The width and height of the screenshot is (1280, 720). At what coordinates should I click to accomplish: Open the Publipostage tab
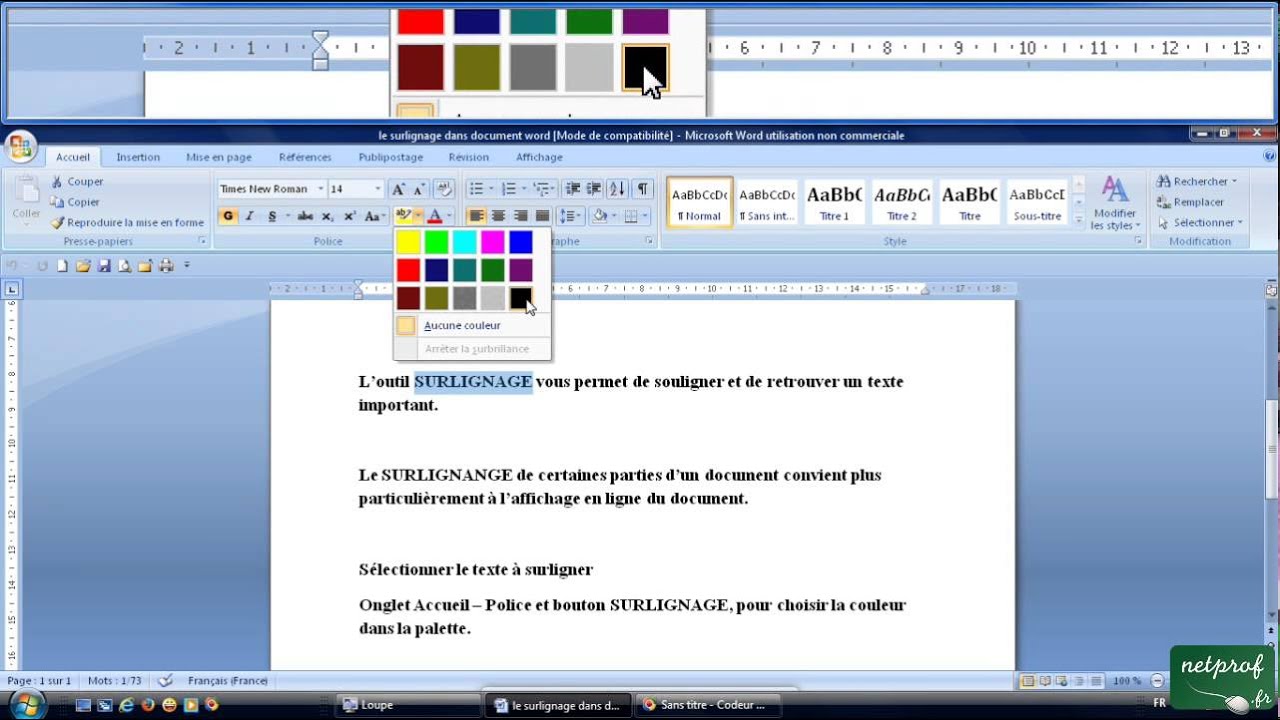click(391, 157)
